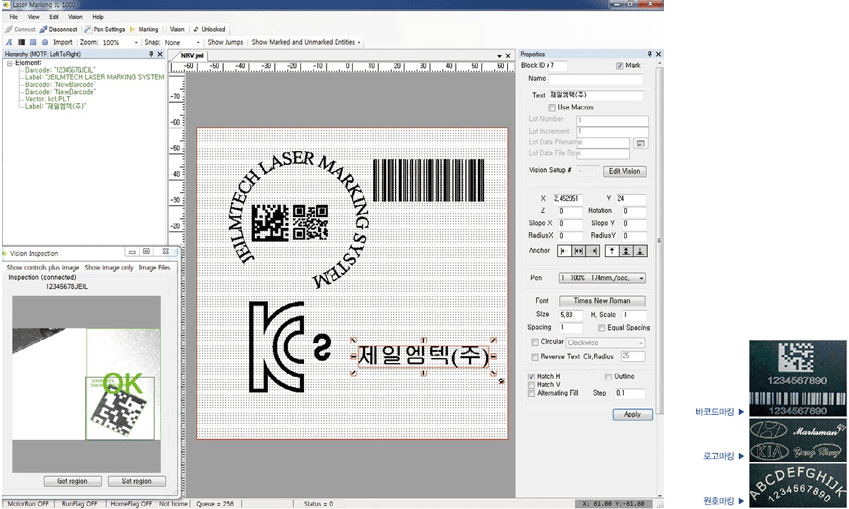
Task: Click the Apply button
Action: [x=632, y=415]
